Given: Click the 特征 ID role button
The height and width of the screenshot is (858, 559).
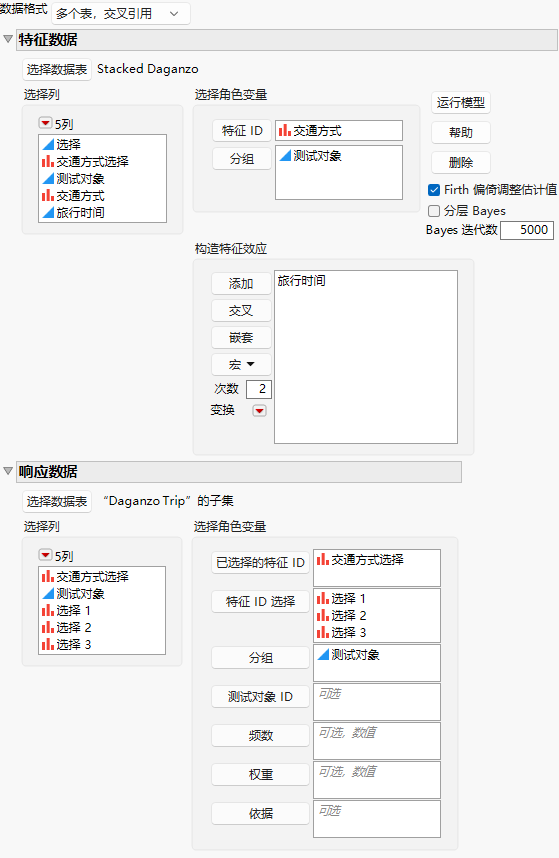Looking at the screenshot, I should 242,131.
